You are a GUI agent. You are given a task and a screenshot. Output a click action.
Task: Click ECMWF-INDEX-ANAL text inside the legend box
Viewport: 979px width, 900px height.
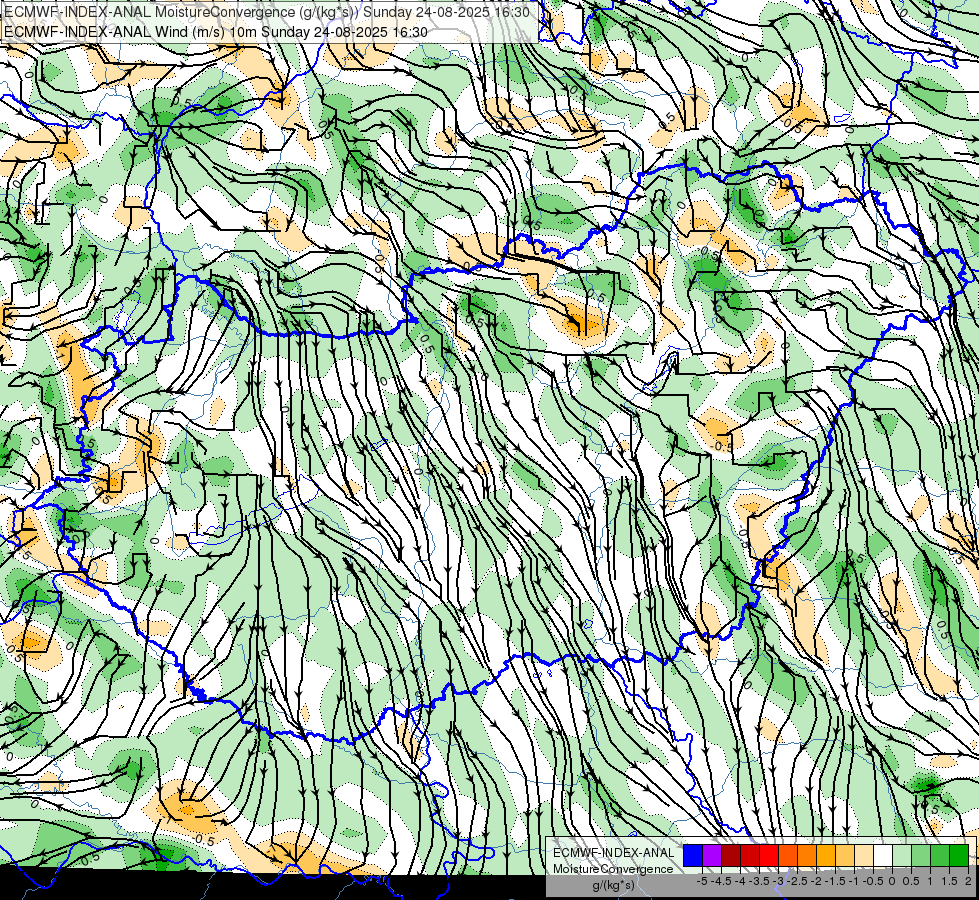click(614, 853)
